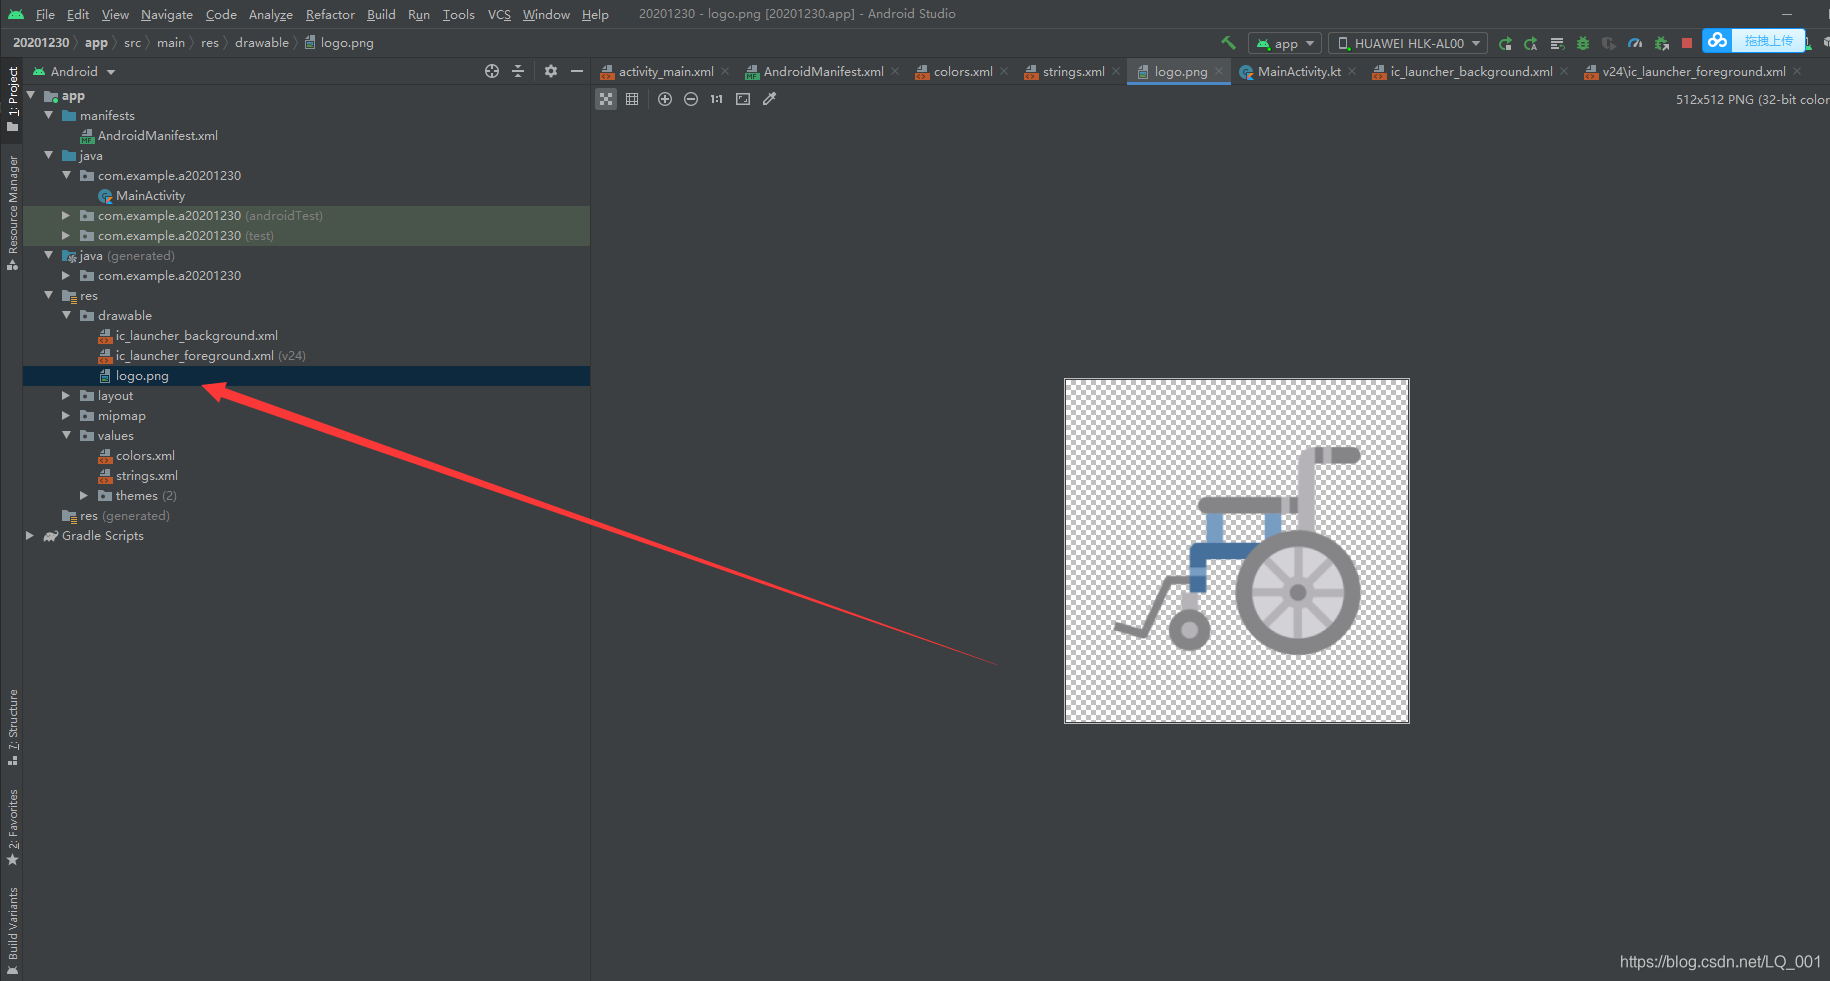Stop the running app with red square
Viewport: 1830px width, 981px height.
coord(1687,43)
